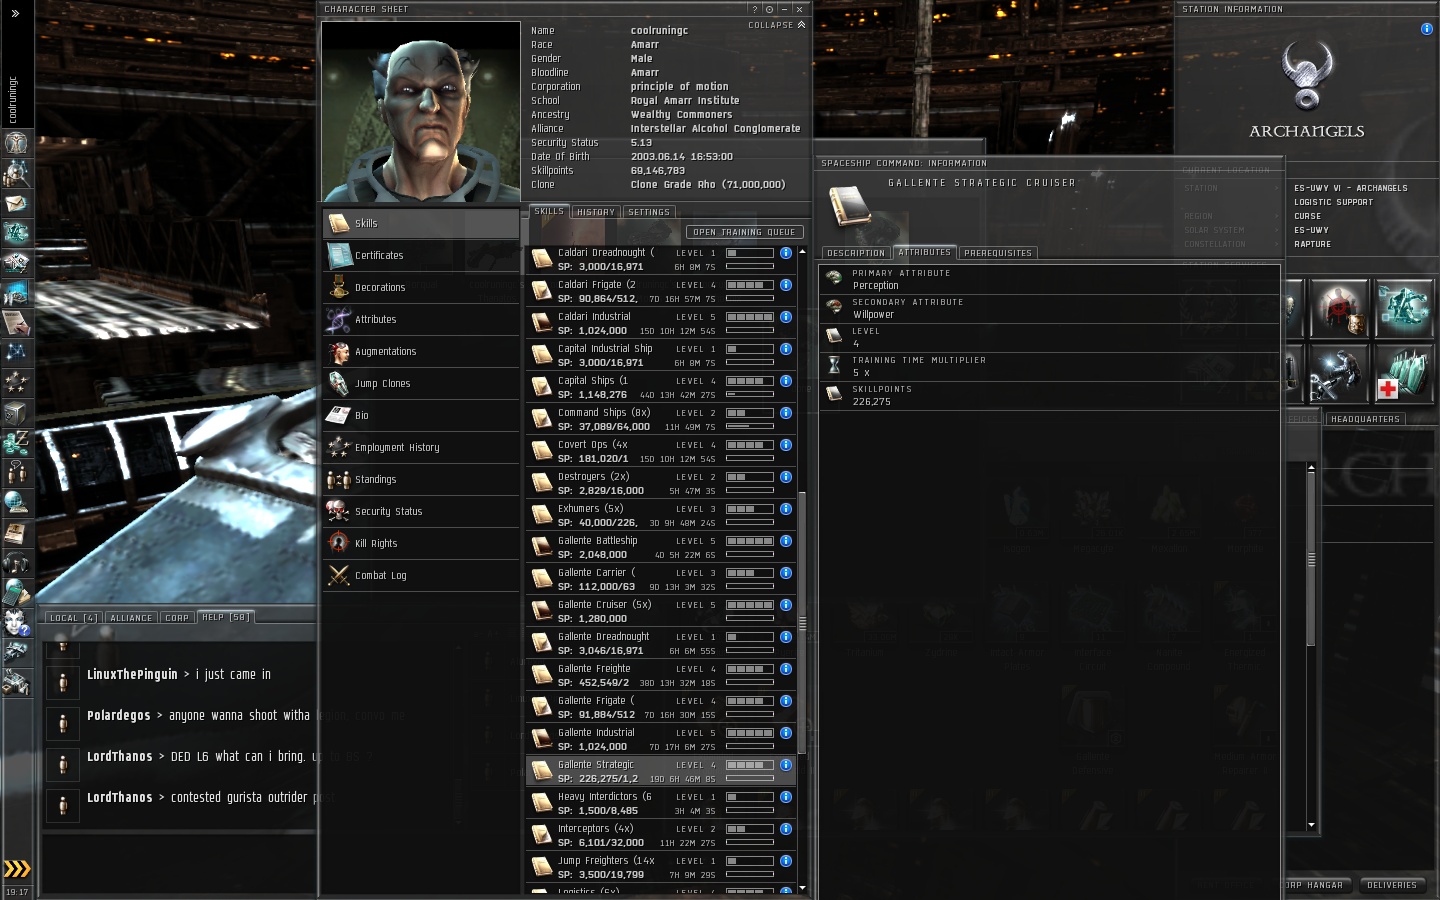Click the station panel scroll-down arrow

[1311, 826]
